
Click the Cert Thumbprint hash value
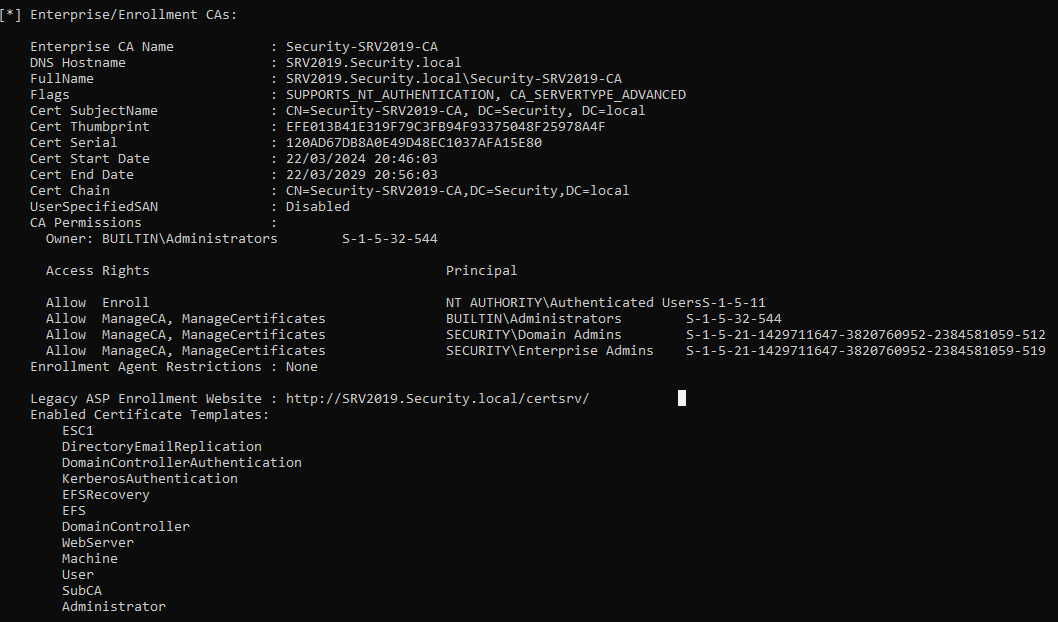click(x=445, y=127)
